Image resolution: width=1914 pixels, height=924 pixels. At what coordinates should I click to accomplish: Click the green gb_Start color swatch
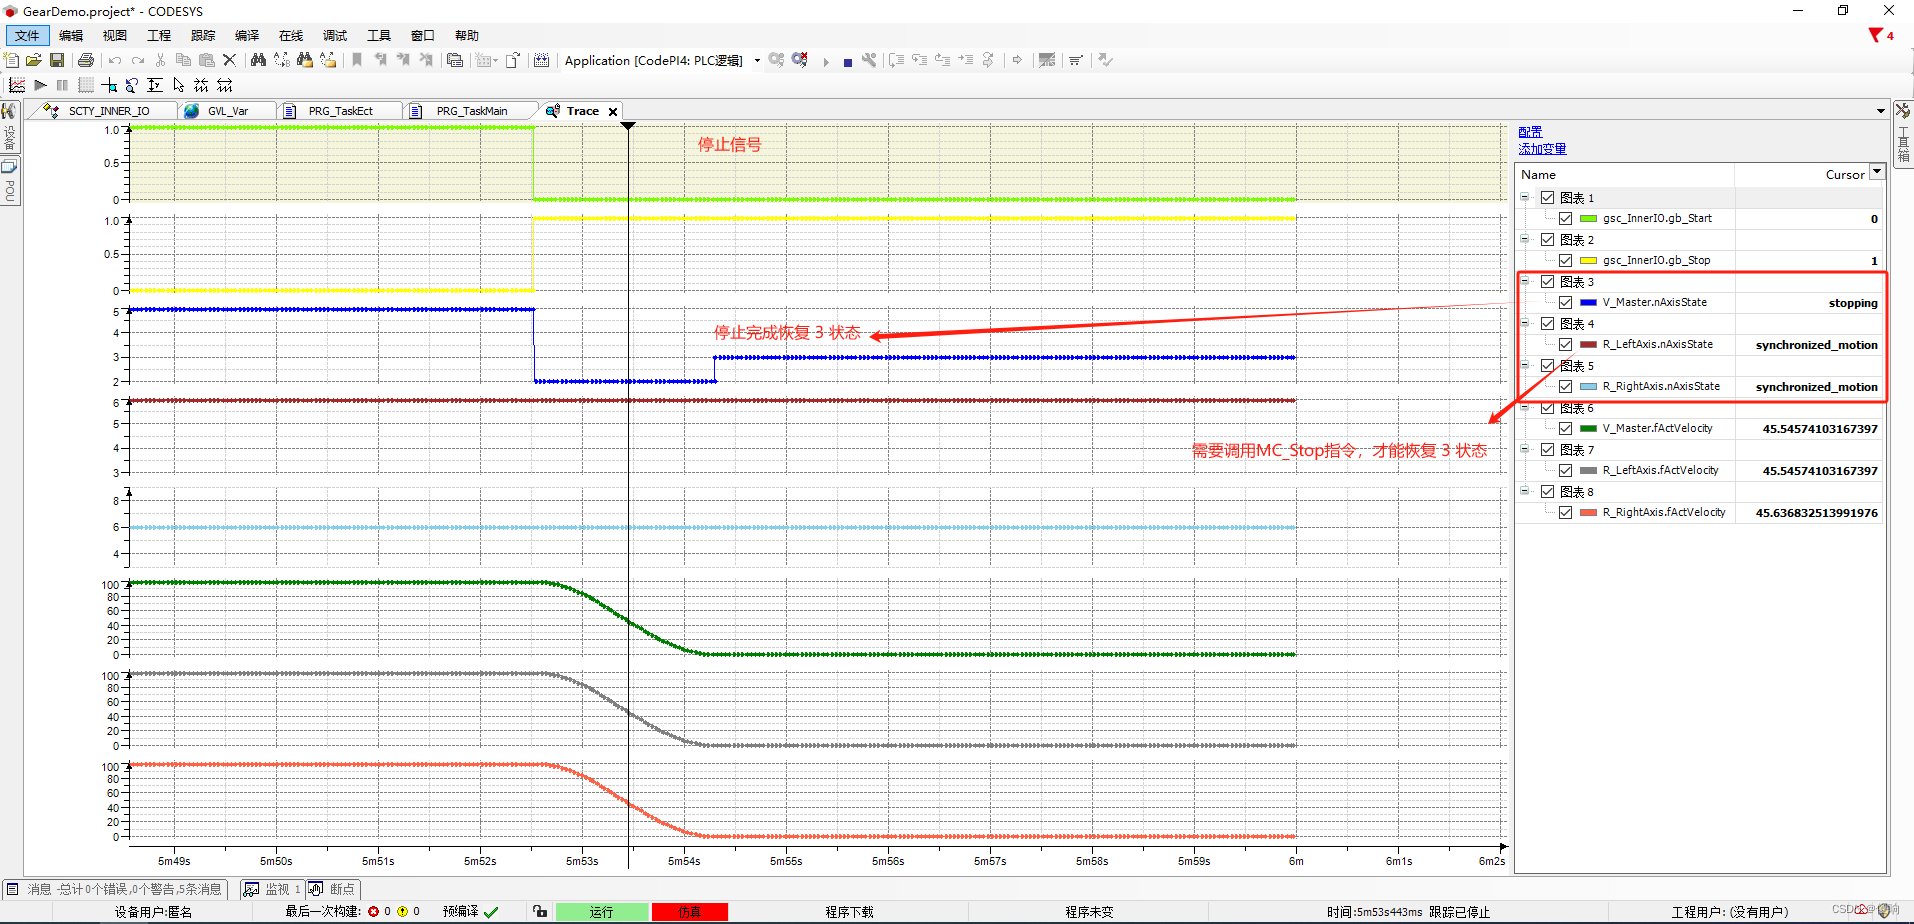[1588, 218]
